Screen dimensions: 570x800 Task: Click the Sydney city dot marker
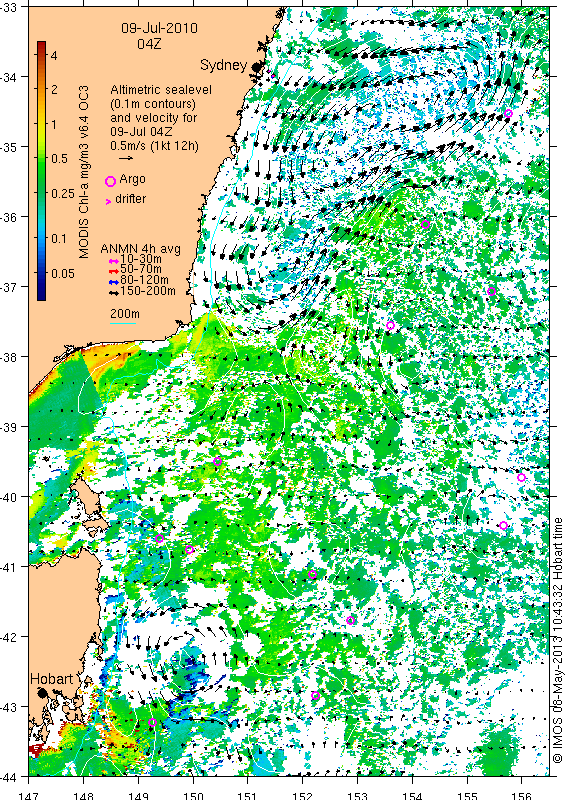click(x=256, y=66)
